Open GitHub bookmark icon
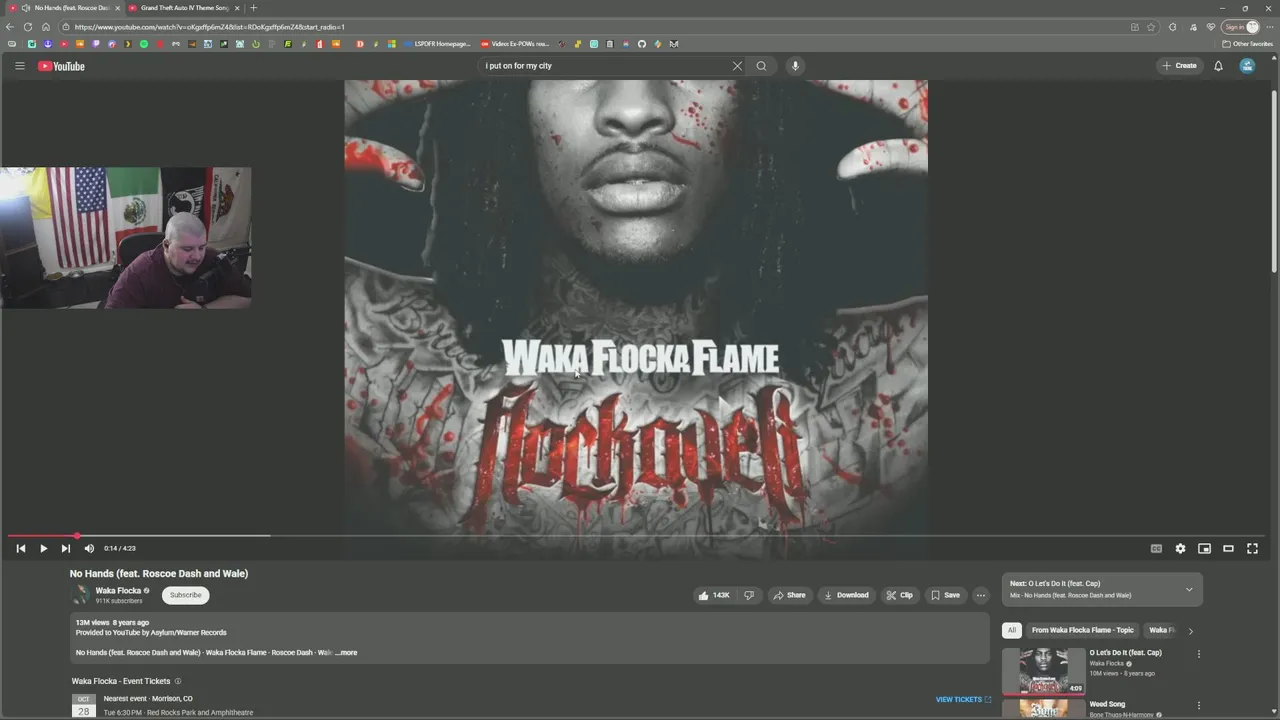The width and height of the screenshot is (1280, 720). tap(642, 44)
